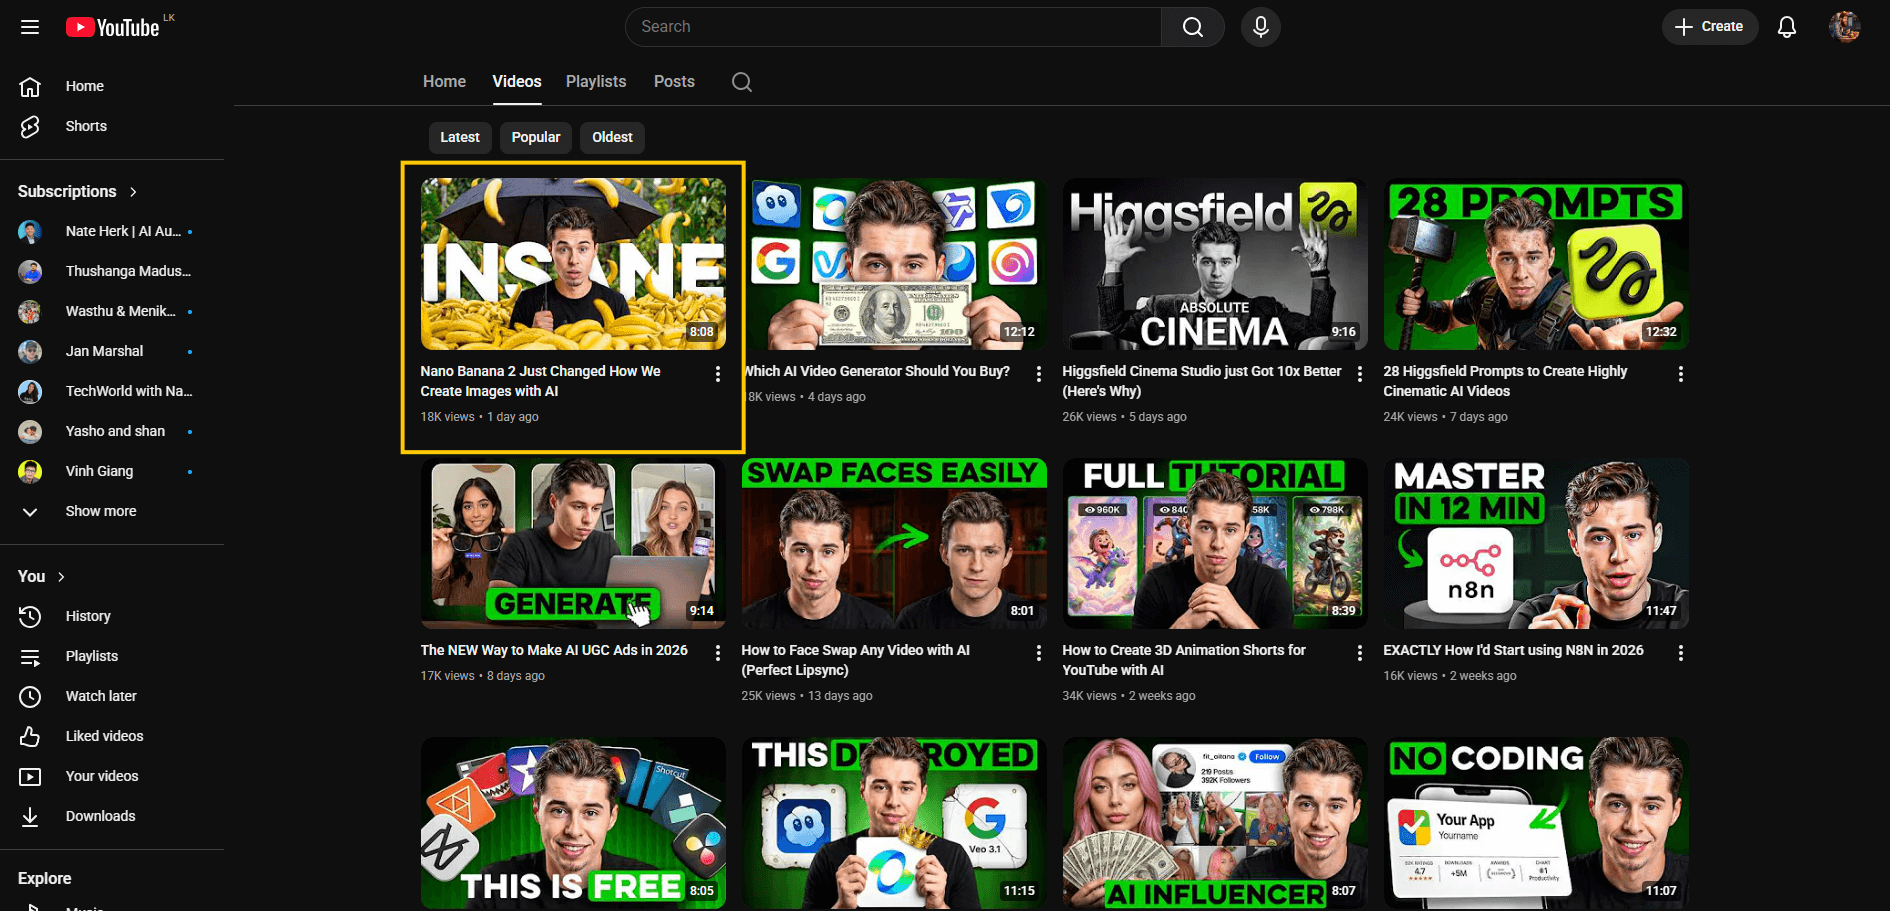Open options menu on the Nano Banana video
This screenshot has width=1890, height=911.
[x=717, y=373]
